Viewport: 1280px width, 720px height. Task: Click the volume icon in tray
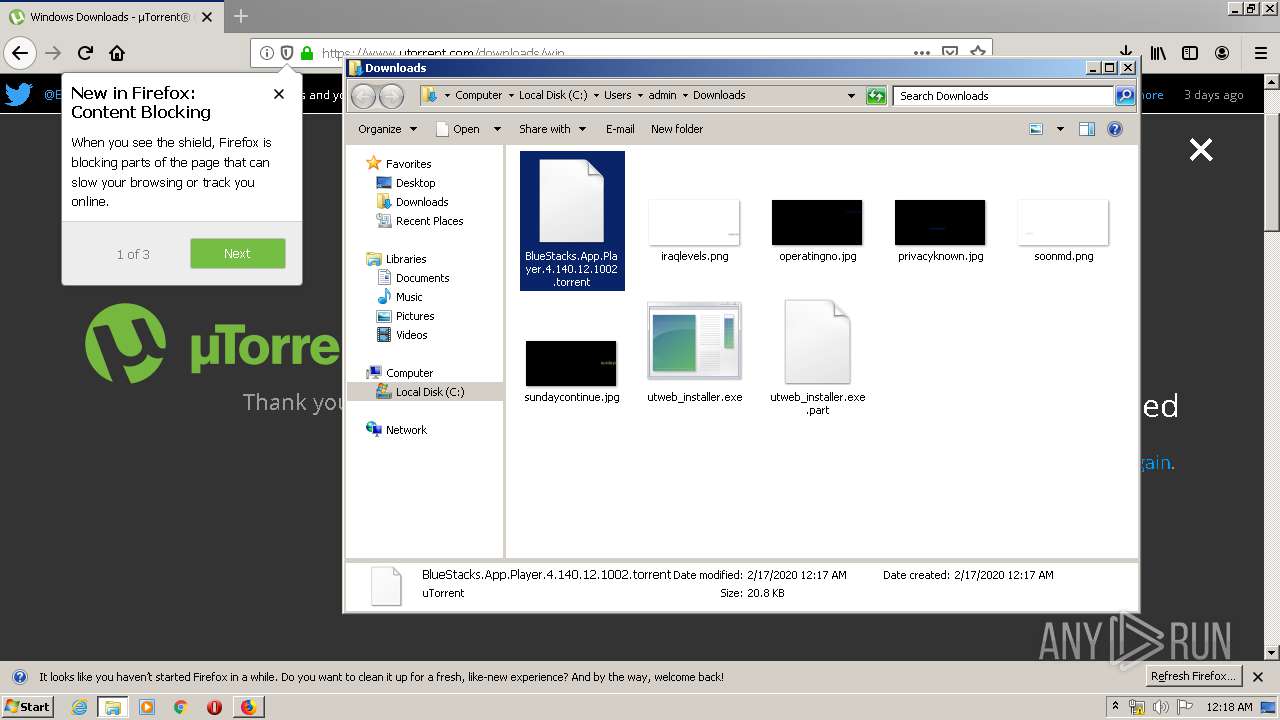pyautogui.click(x=1161, y=707)
